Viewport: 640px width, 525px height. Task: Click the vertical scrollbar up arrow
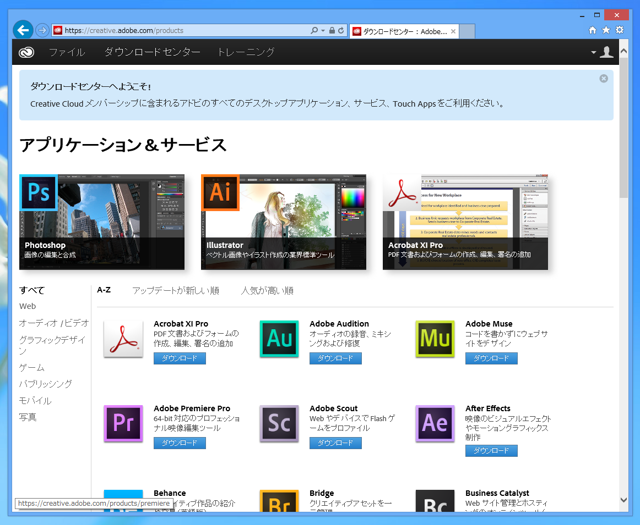624,51
